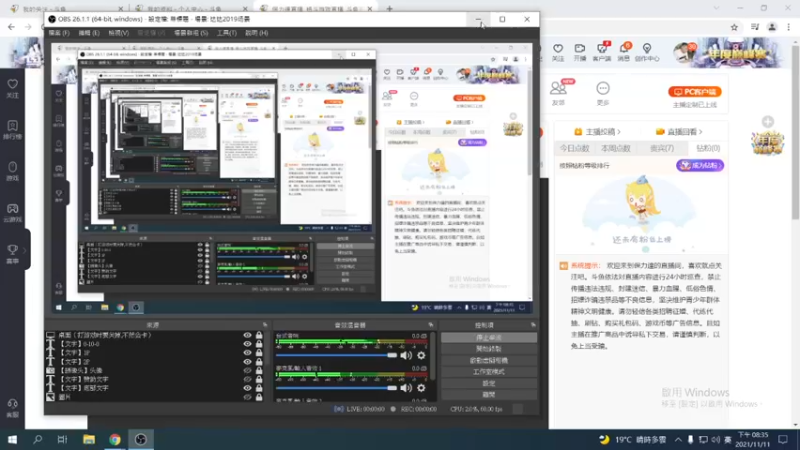Hide the 【文字】2P source eye icon
This screenshot has height=450, width=800.
click(x=247, y=361)
